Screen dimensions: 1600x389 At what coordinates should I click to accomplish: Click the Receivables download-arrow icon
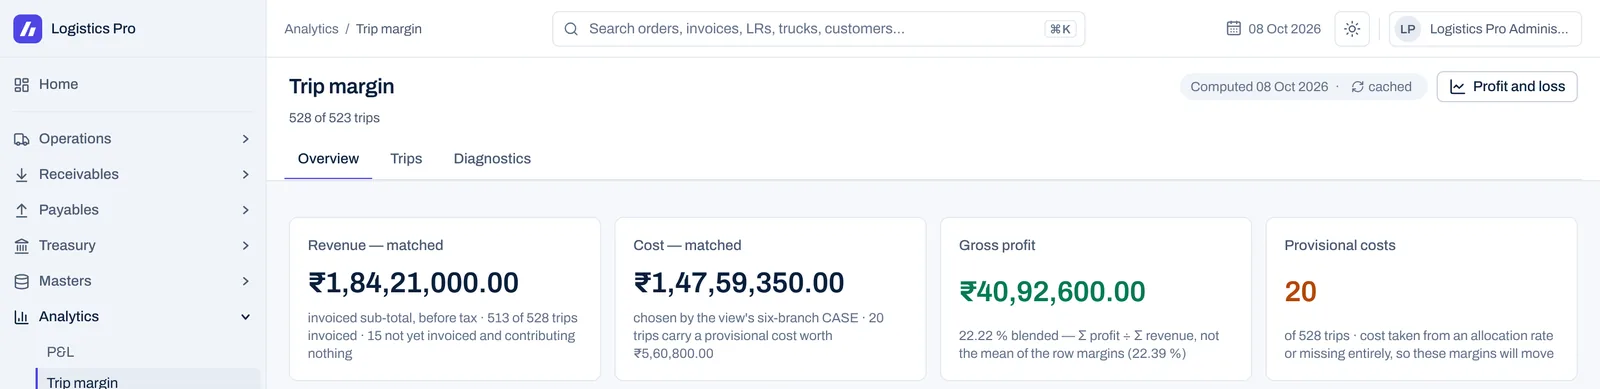tap(21, 175)
